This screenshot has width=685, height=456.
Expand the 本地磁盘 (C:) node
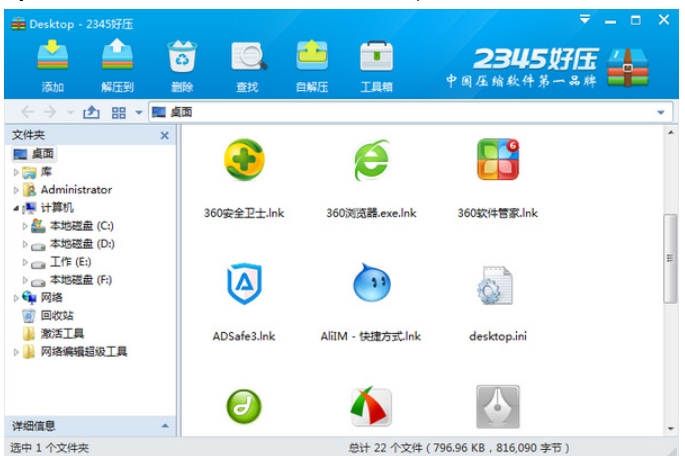(x=25, y=226)
